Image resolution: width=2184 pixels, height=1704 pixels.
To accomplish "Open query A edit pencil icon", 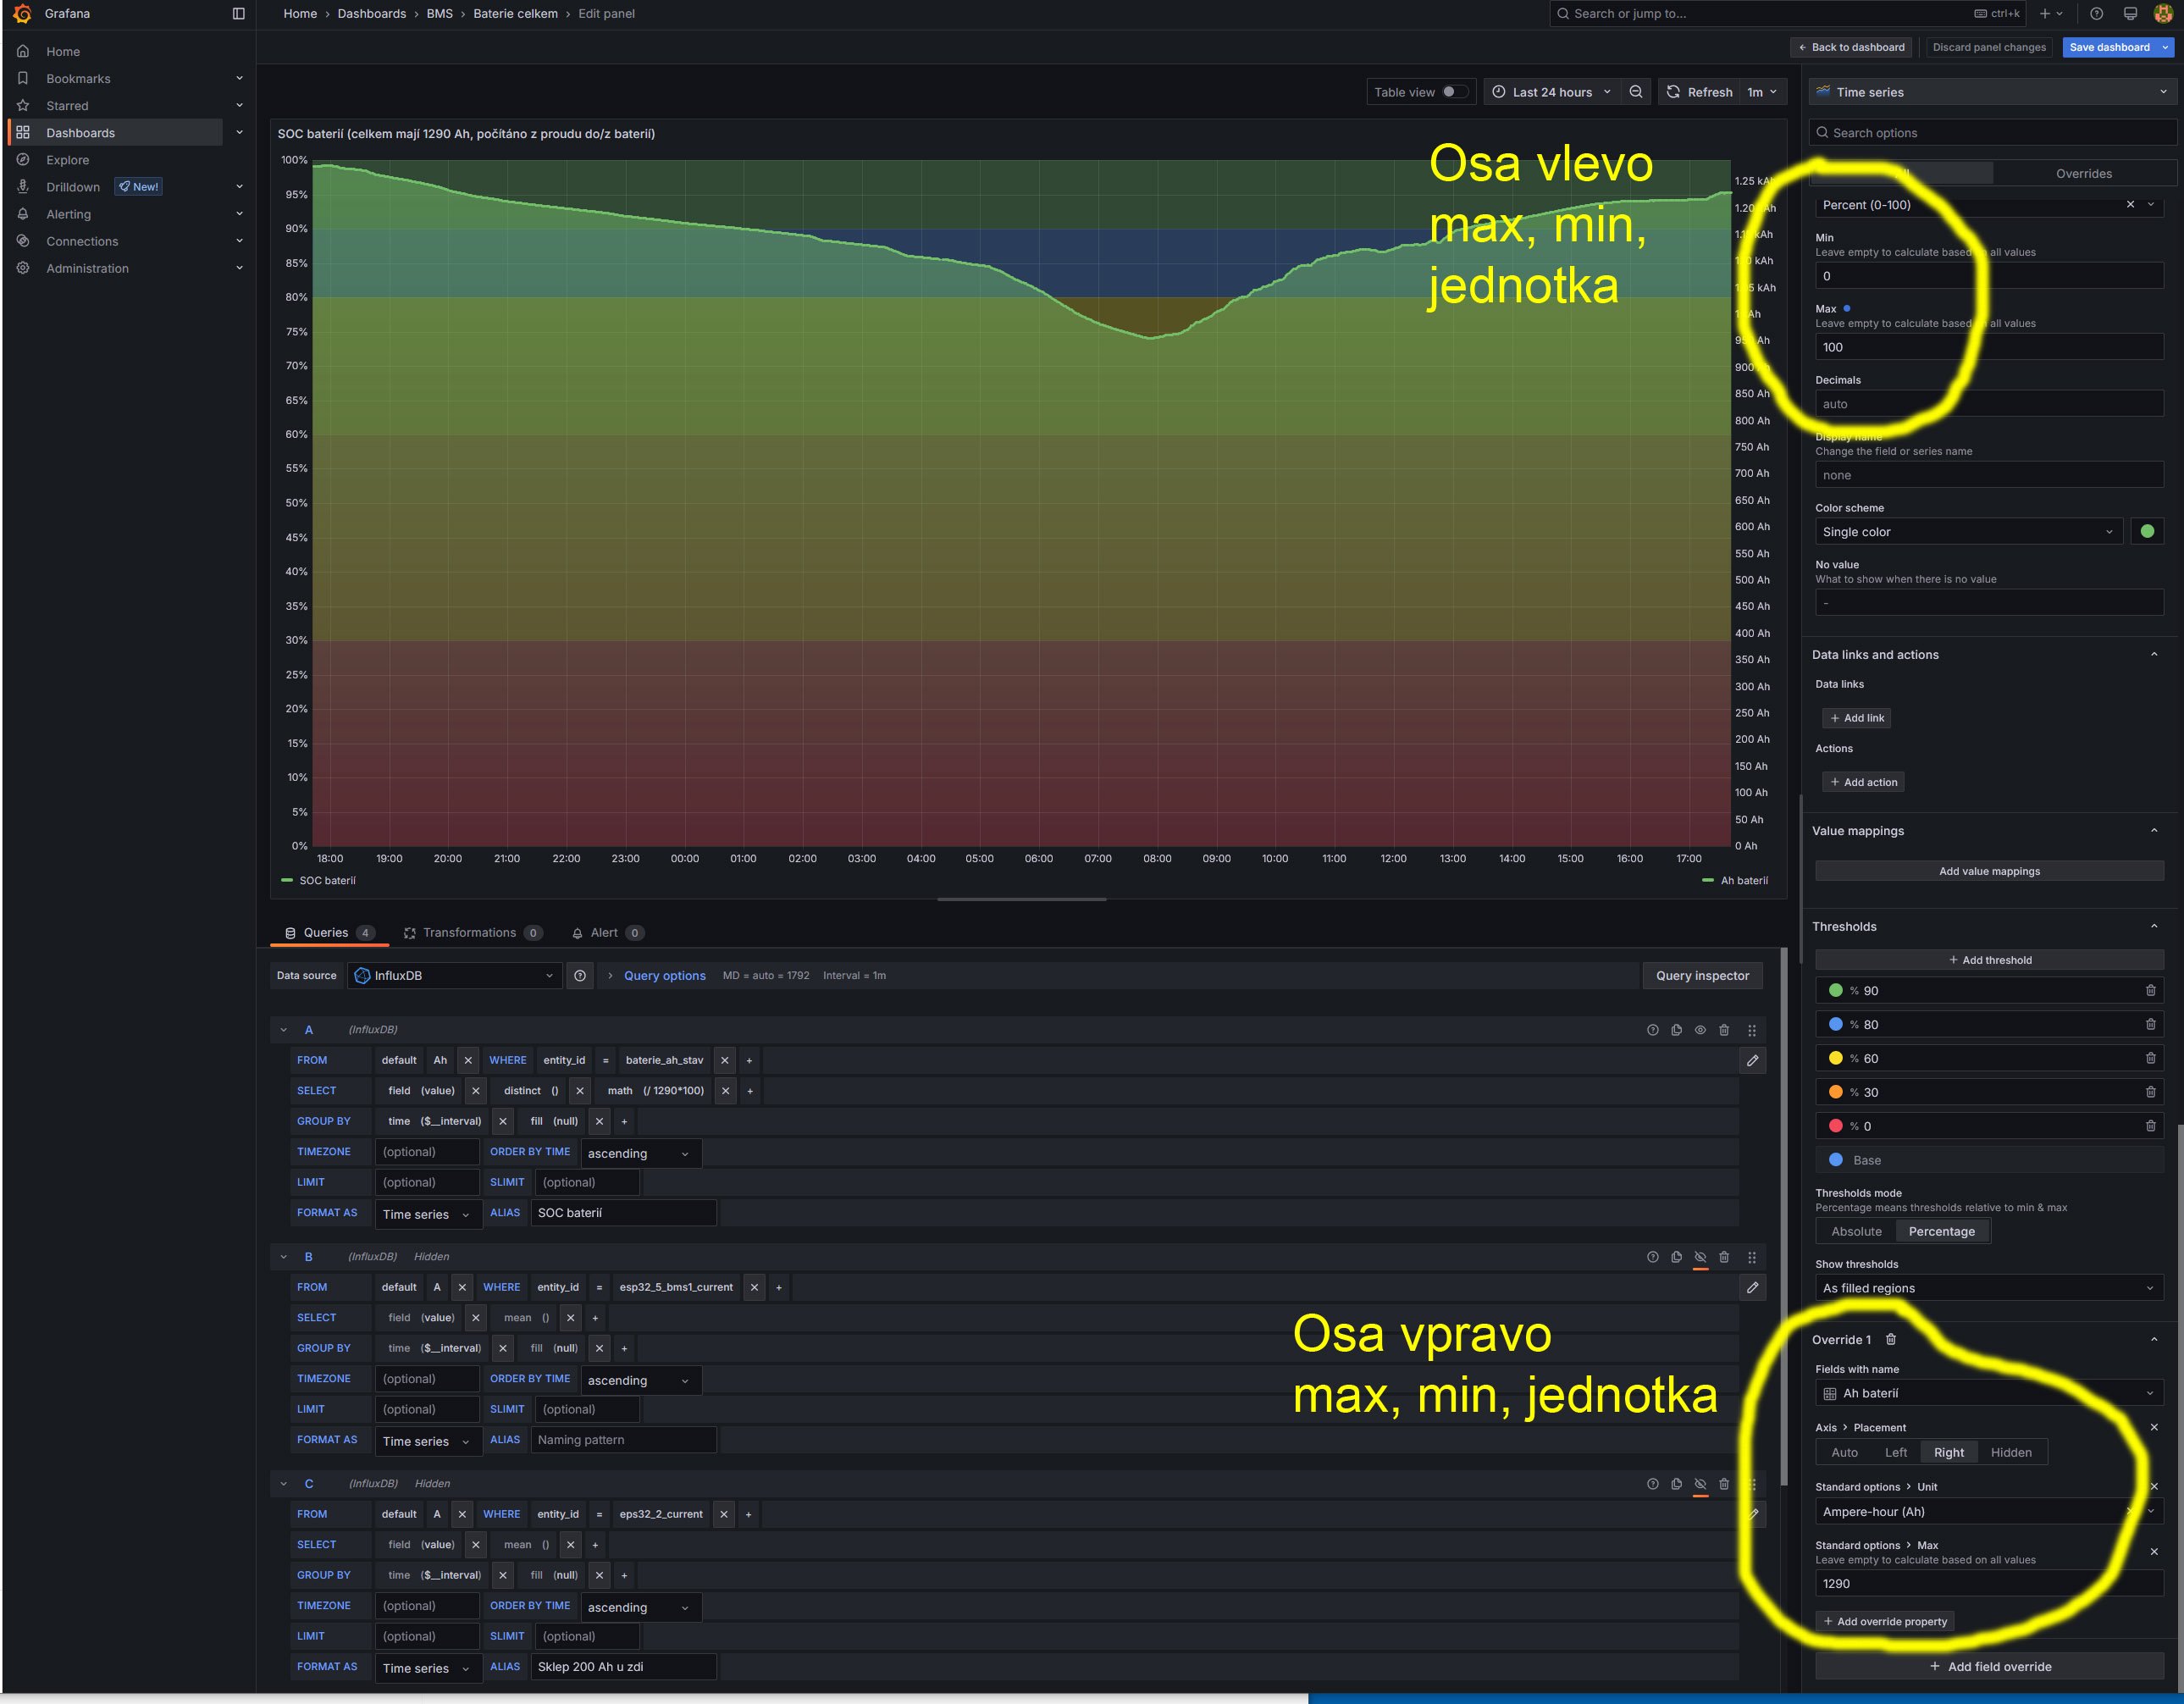I will tap(1752, 1061).
